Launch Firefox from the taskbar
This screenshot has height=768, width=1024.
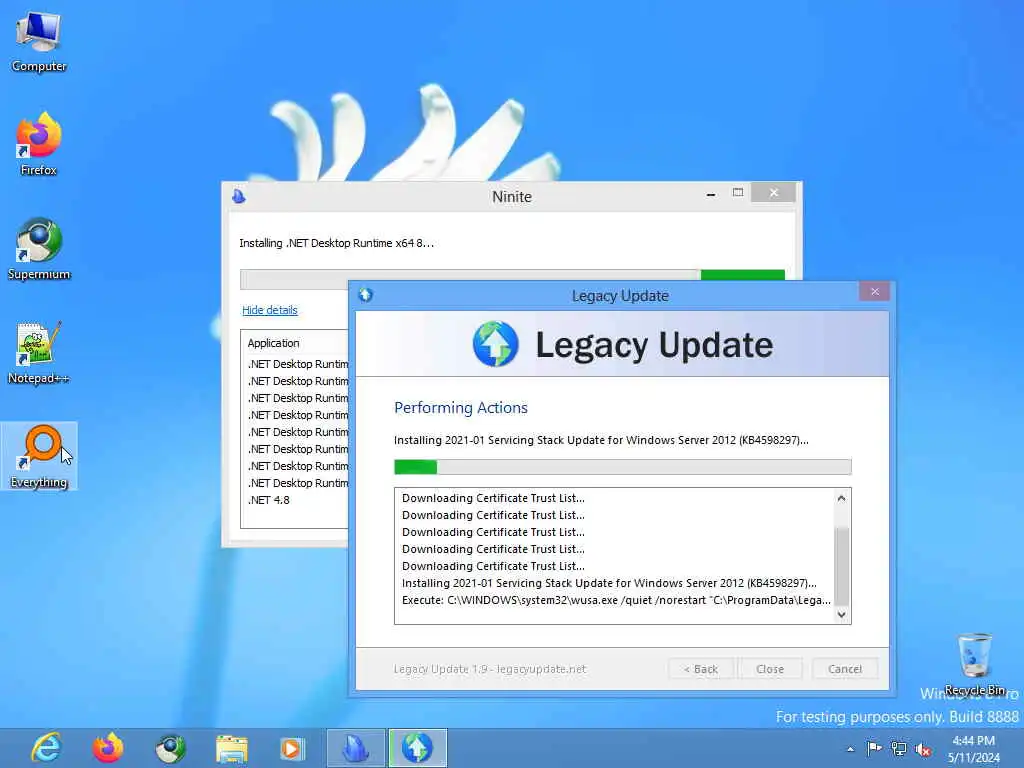(108, 748)
